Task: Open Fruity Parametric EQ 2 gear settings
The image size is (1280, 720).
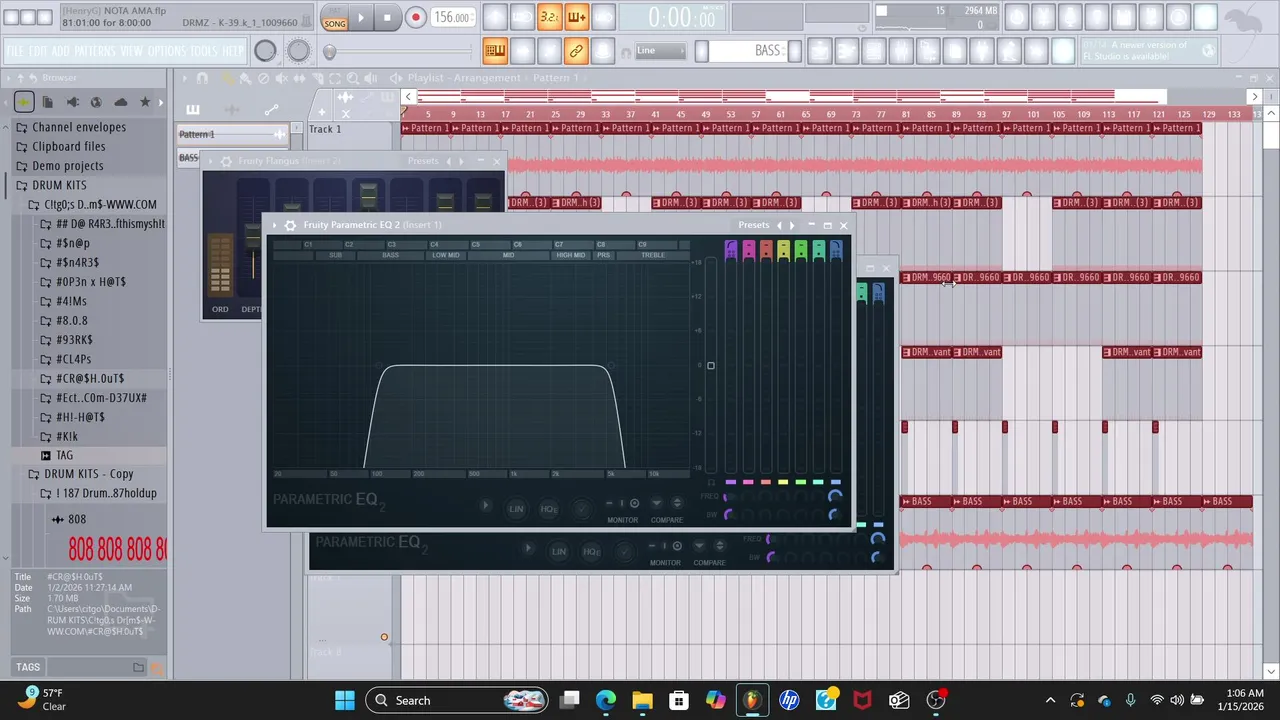Action: coord(290,225)
